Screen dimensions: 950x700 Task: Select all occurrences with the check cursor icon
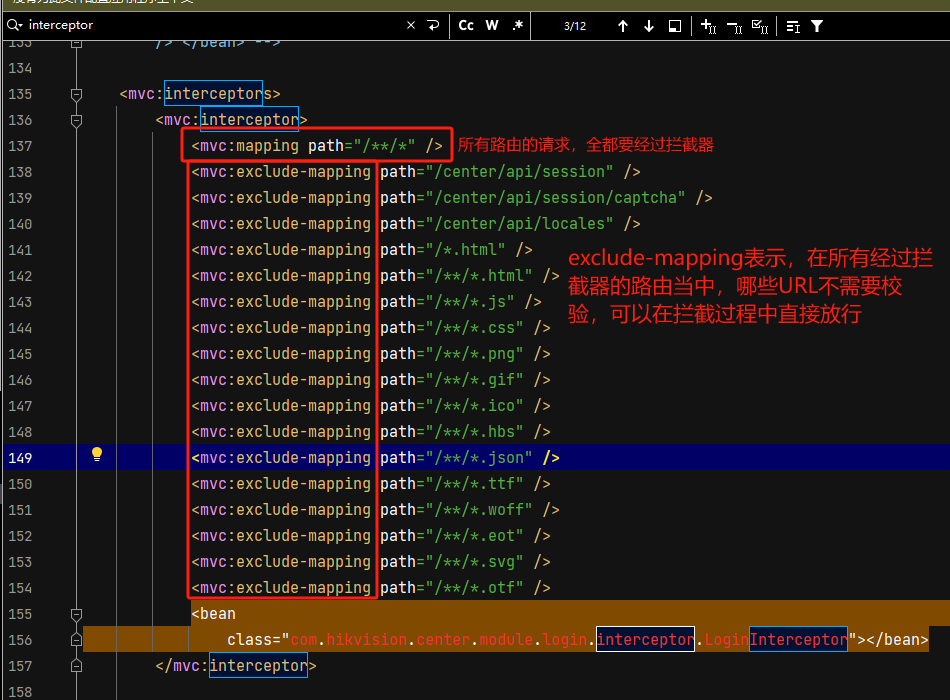(760, 26)
